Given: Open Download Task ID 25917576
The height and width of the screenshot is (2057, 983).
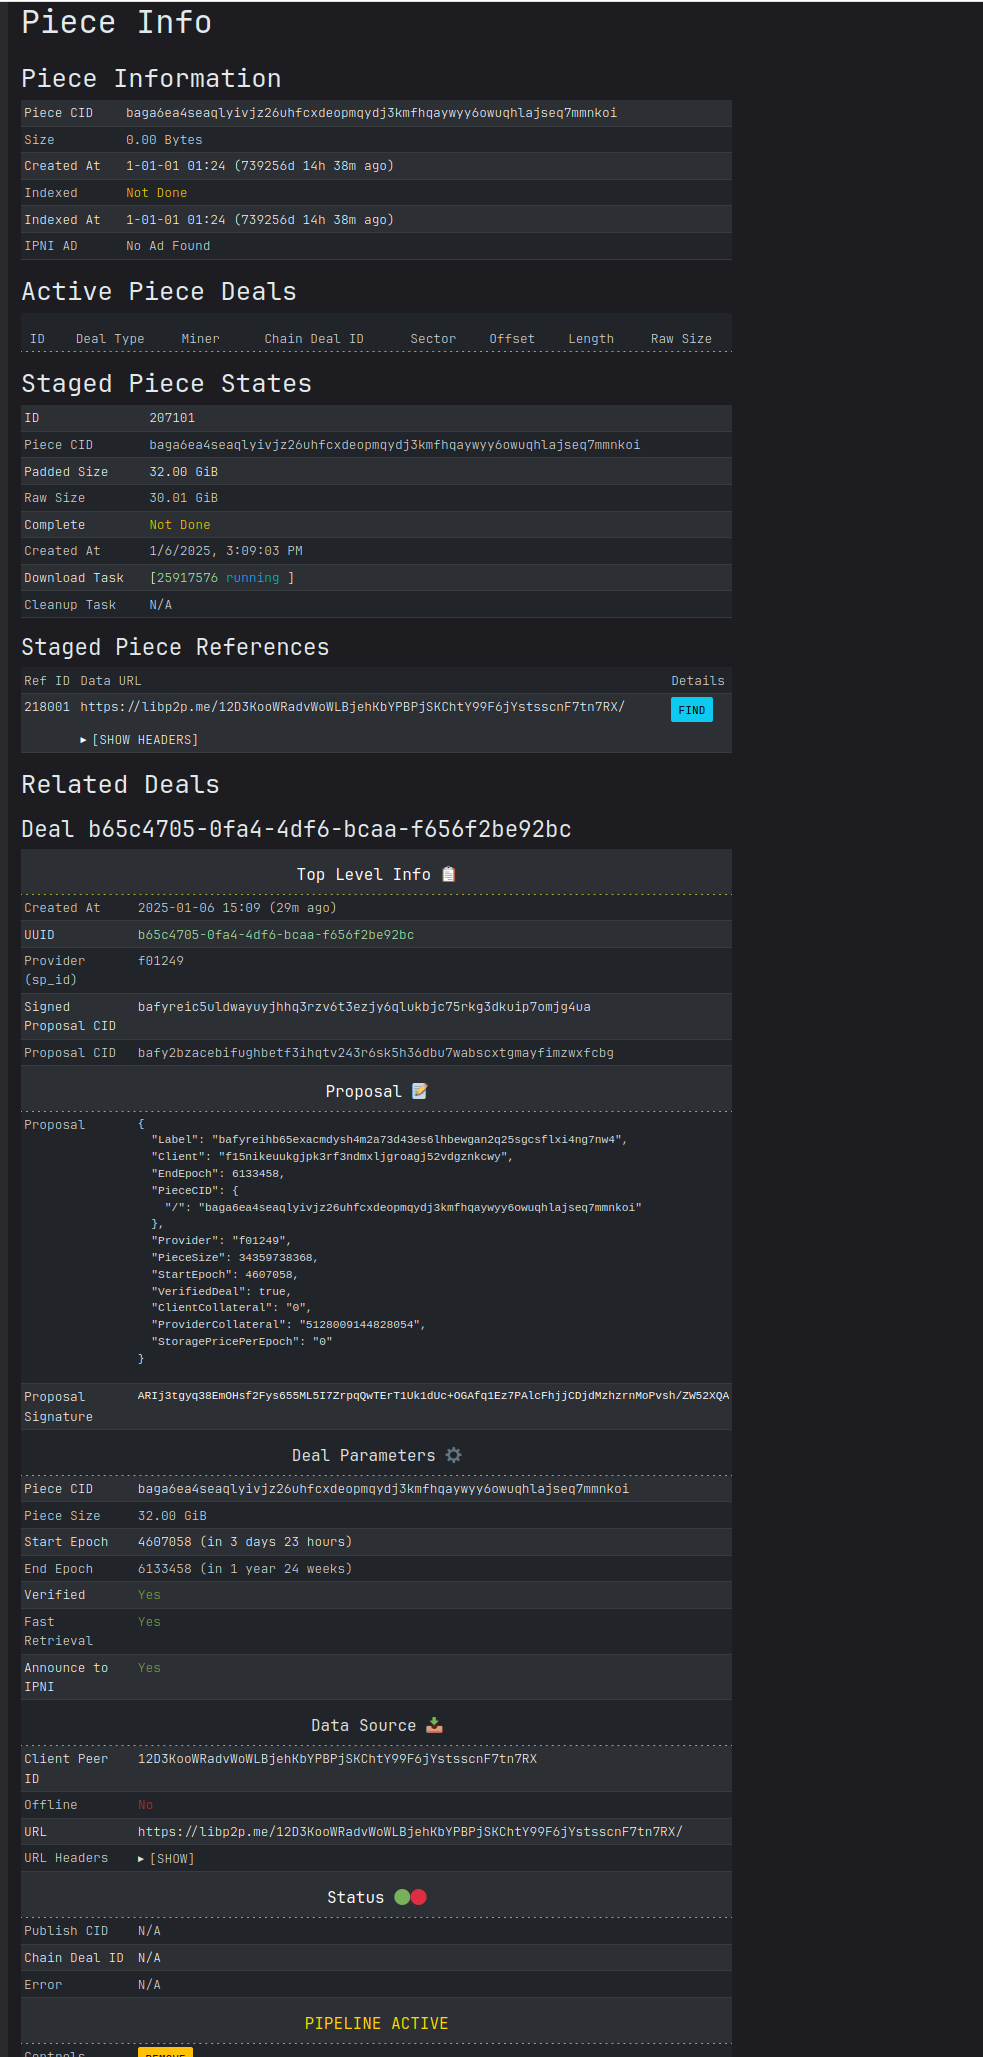Looking at the screenshot, I should click(x=187, y=578).
